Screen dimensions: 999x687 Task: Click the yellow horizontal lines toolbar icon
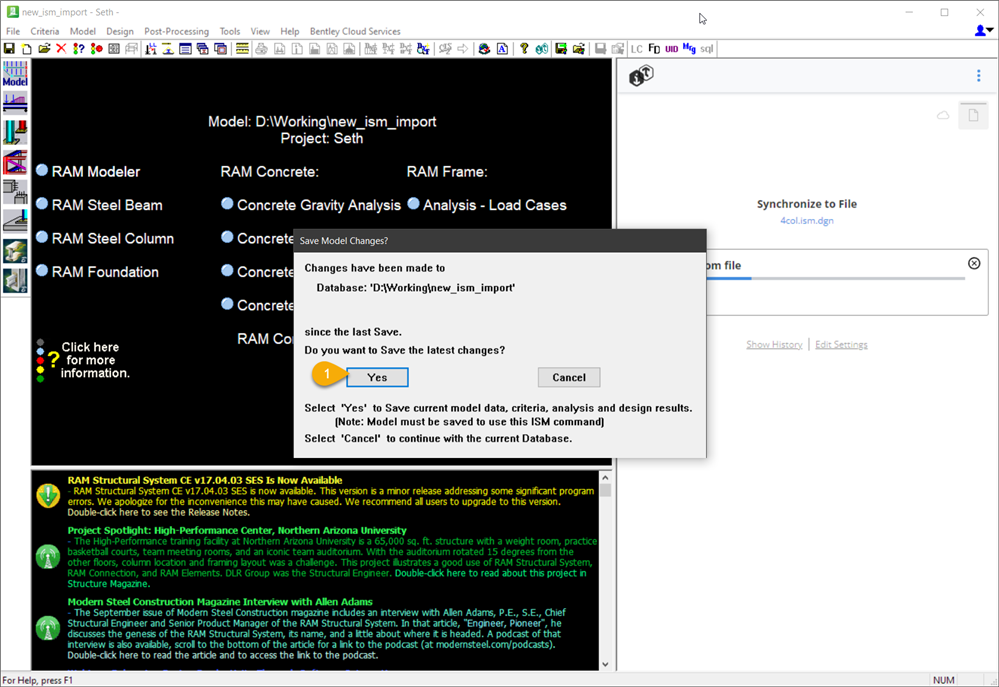(x=242, y=48)
